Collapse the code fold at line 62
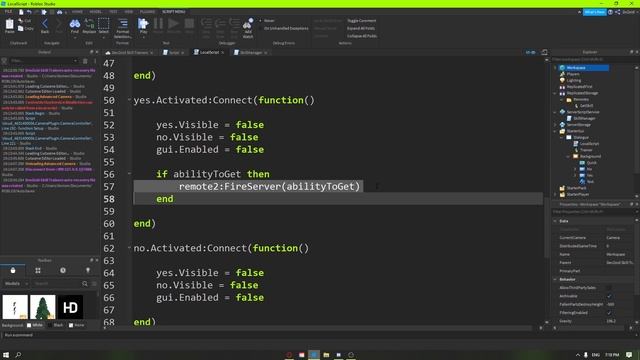The width and height of the screenshot is (640, 360). pyautogui.click(x=129, y=247)
